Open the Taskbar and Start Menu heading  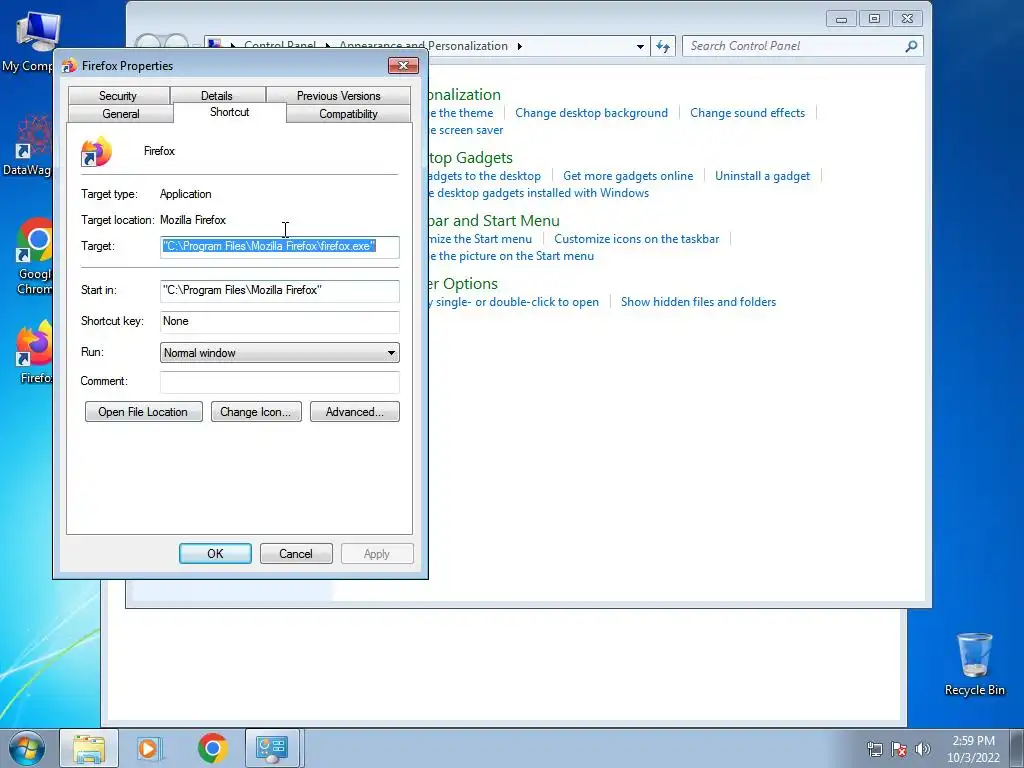(494, 221)
